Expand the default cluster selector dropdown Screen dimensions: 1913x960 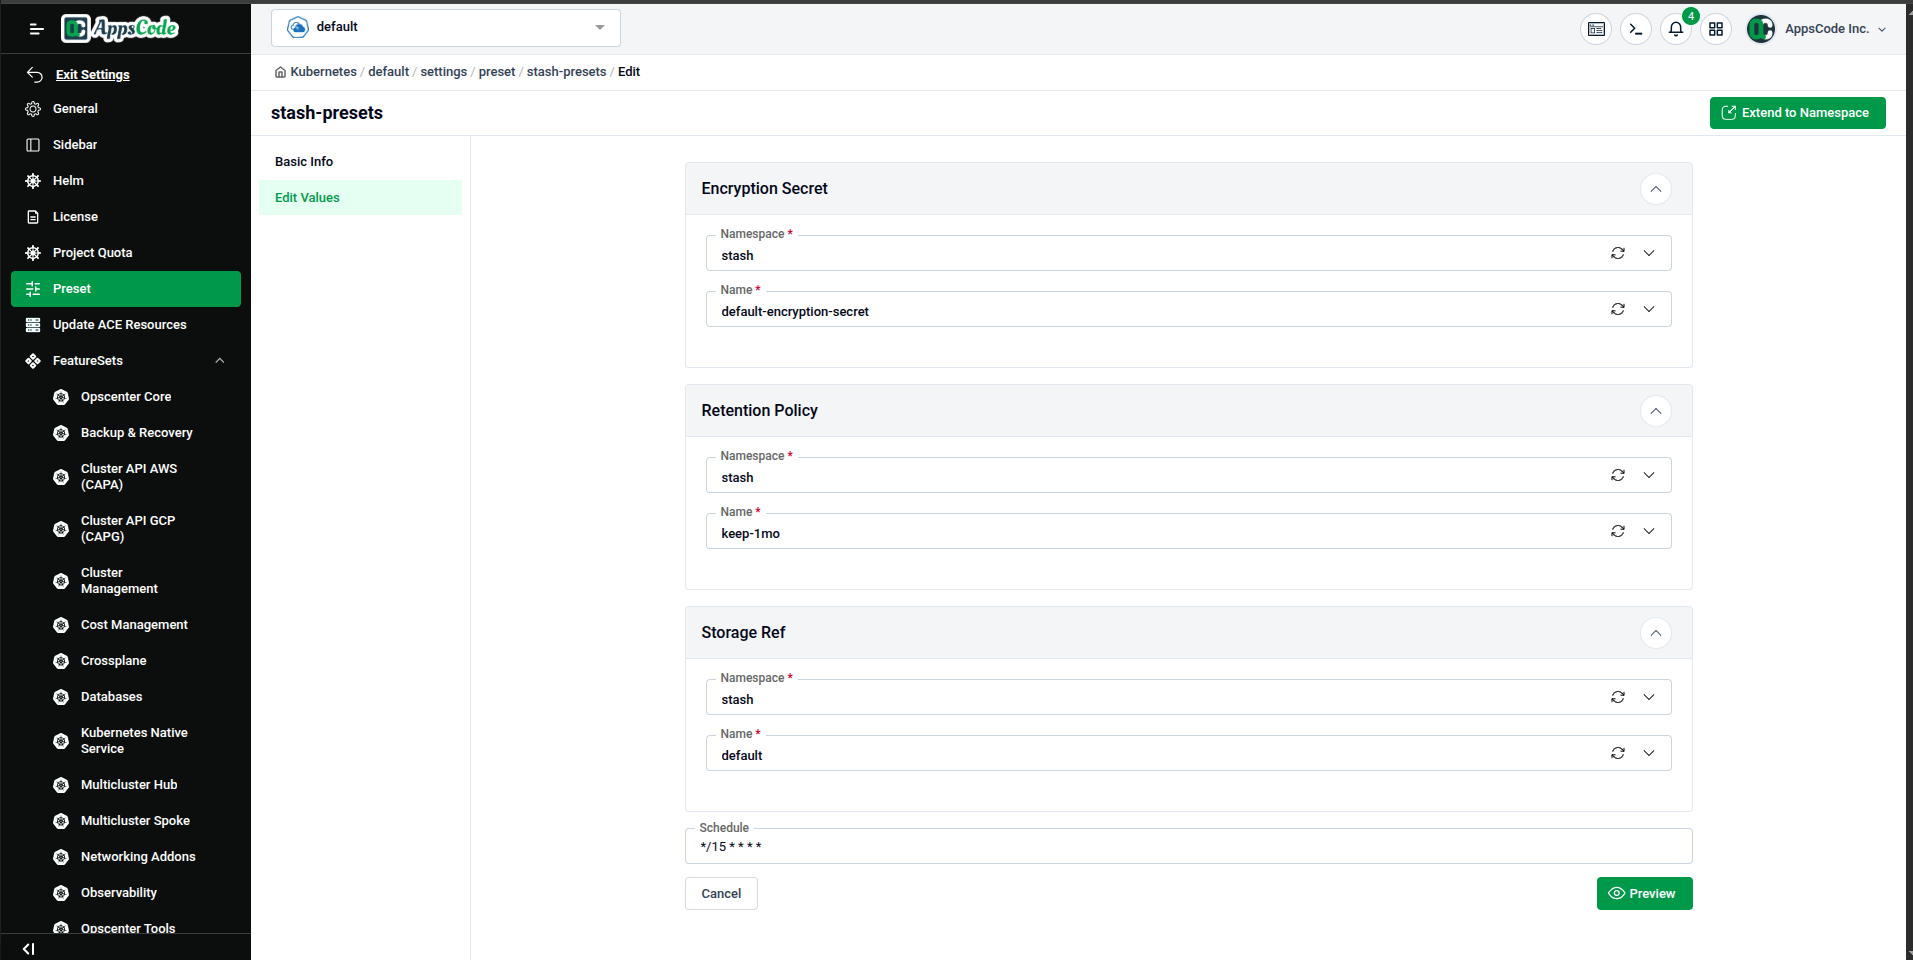coord(598,27)
